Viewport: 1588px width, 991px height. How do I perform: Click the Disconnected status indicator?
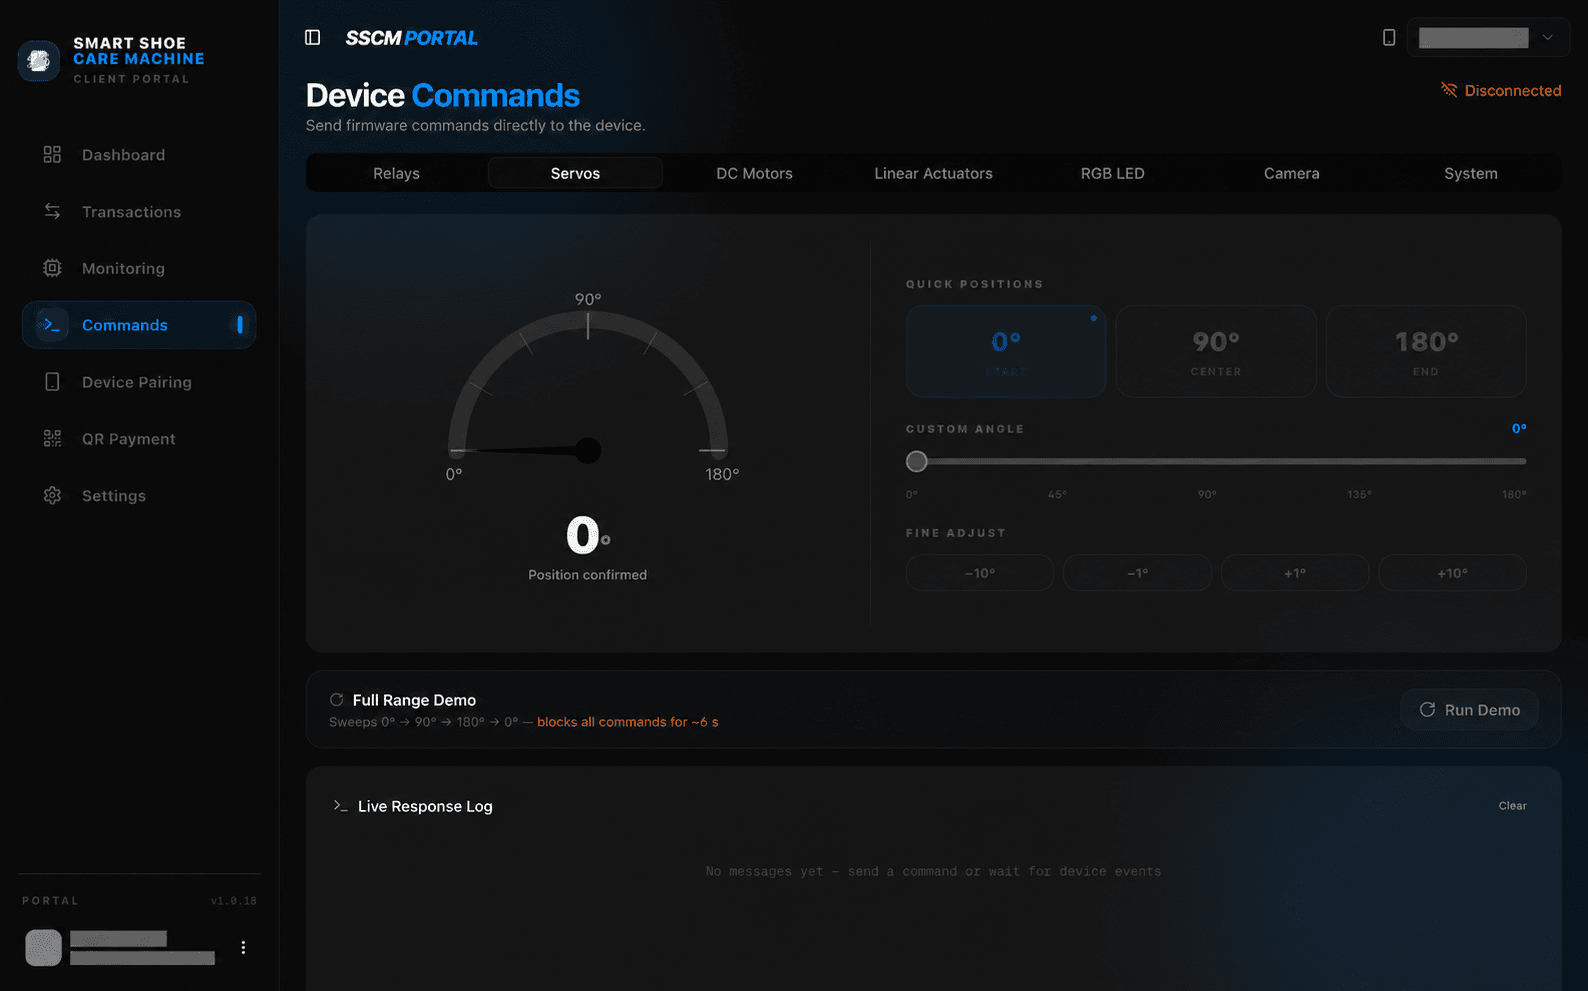[x=1501, y=90]
